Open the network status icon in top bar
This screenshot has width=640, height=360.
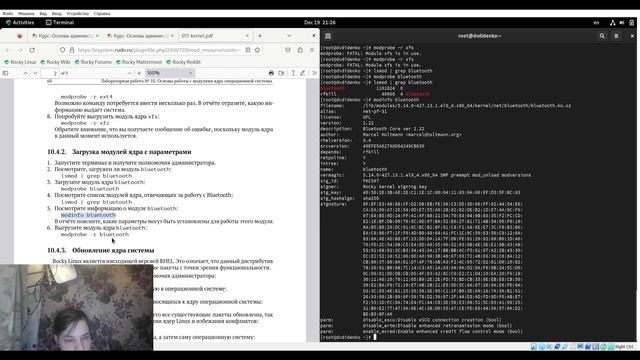[612, 23]
